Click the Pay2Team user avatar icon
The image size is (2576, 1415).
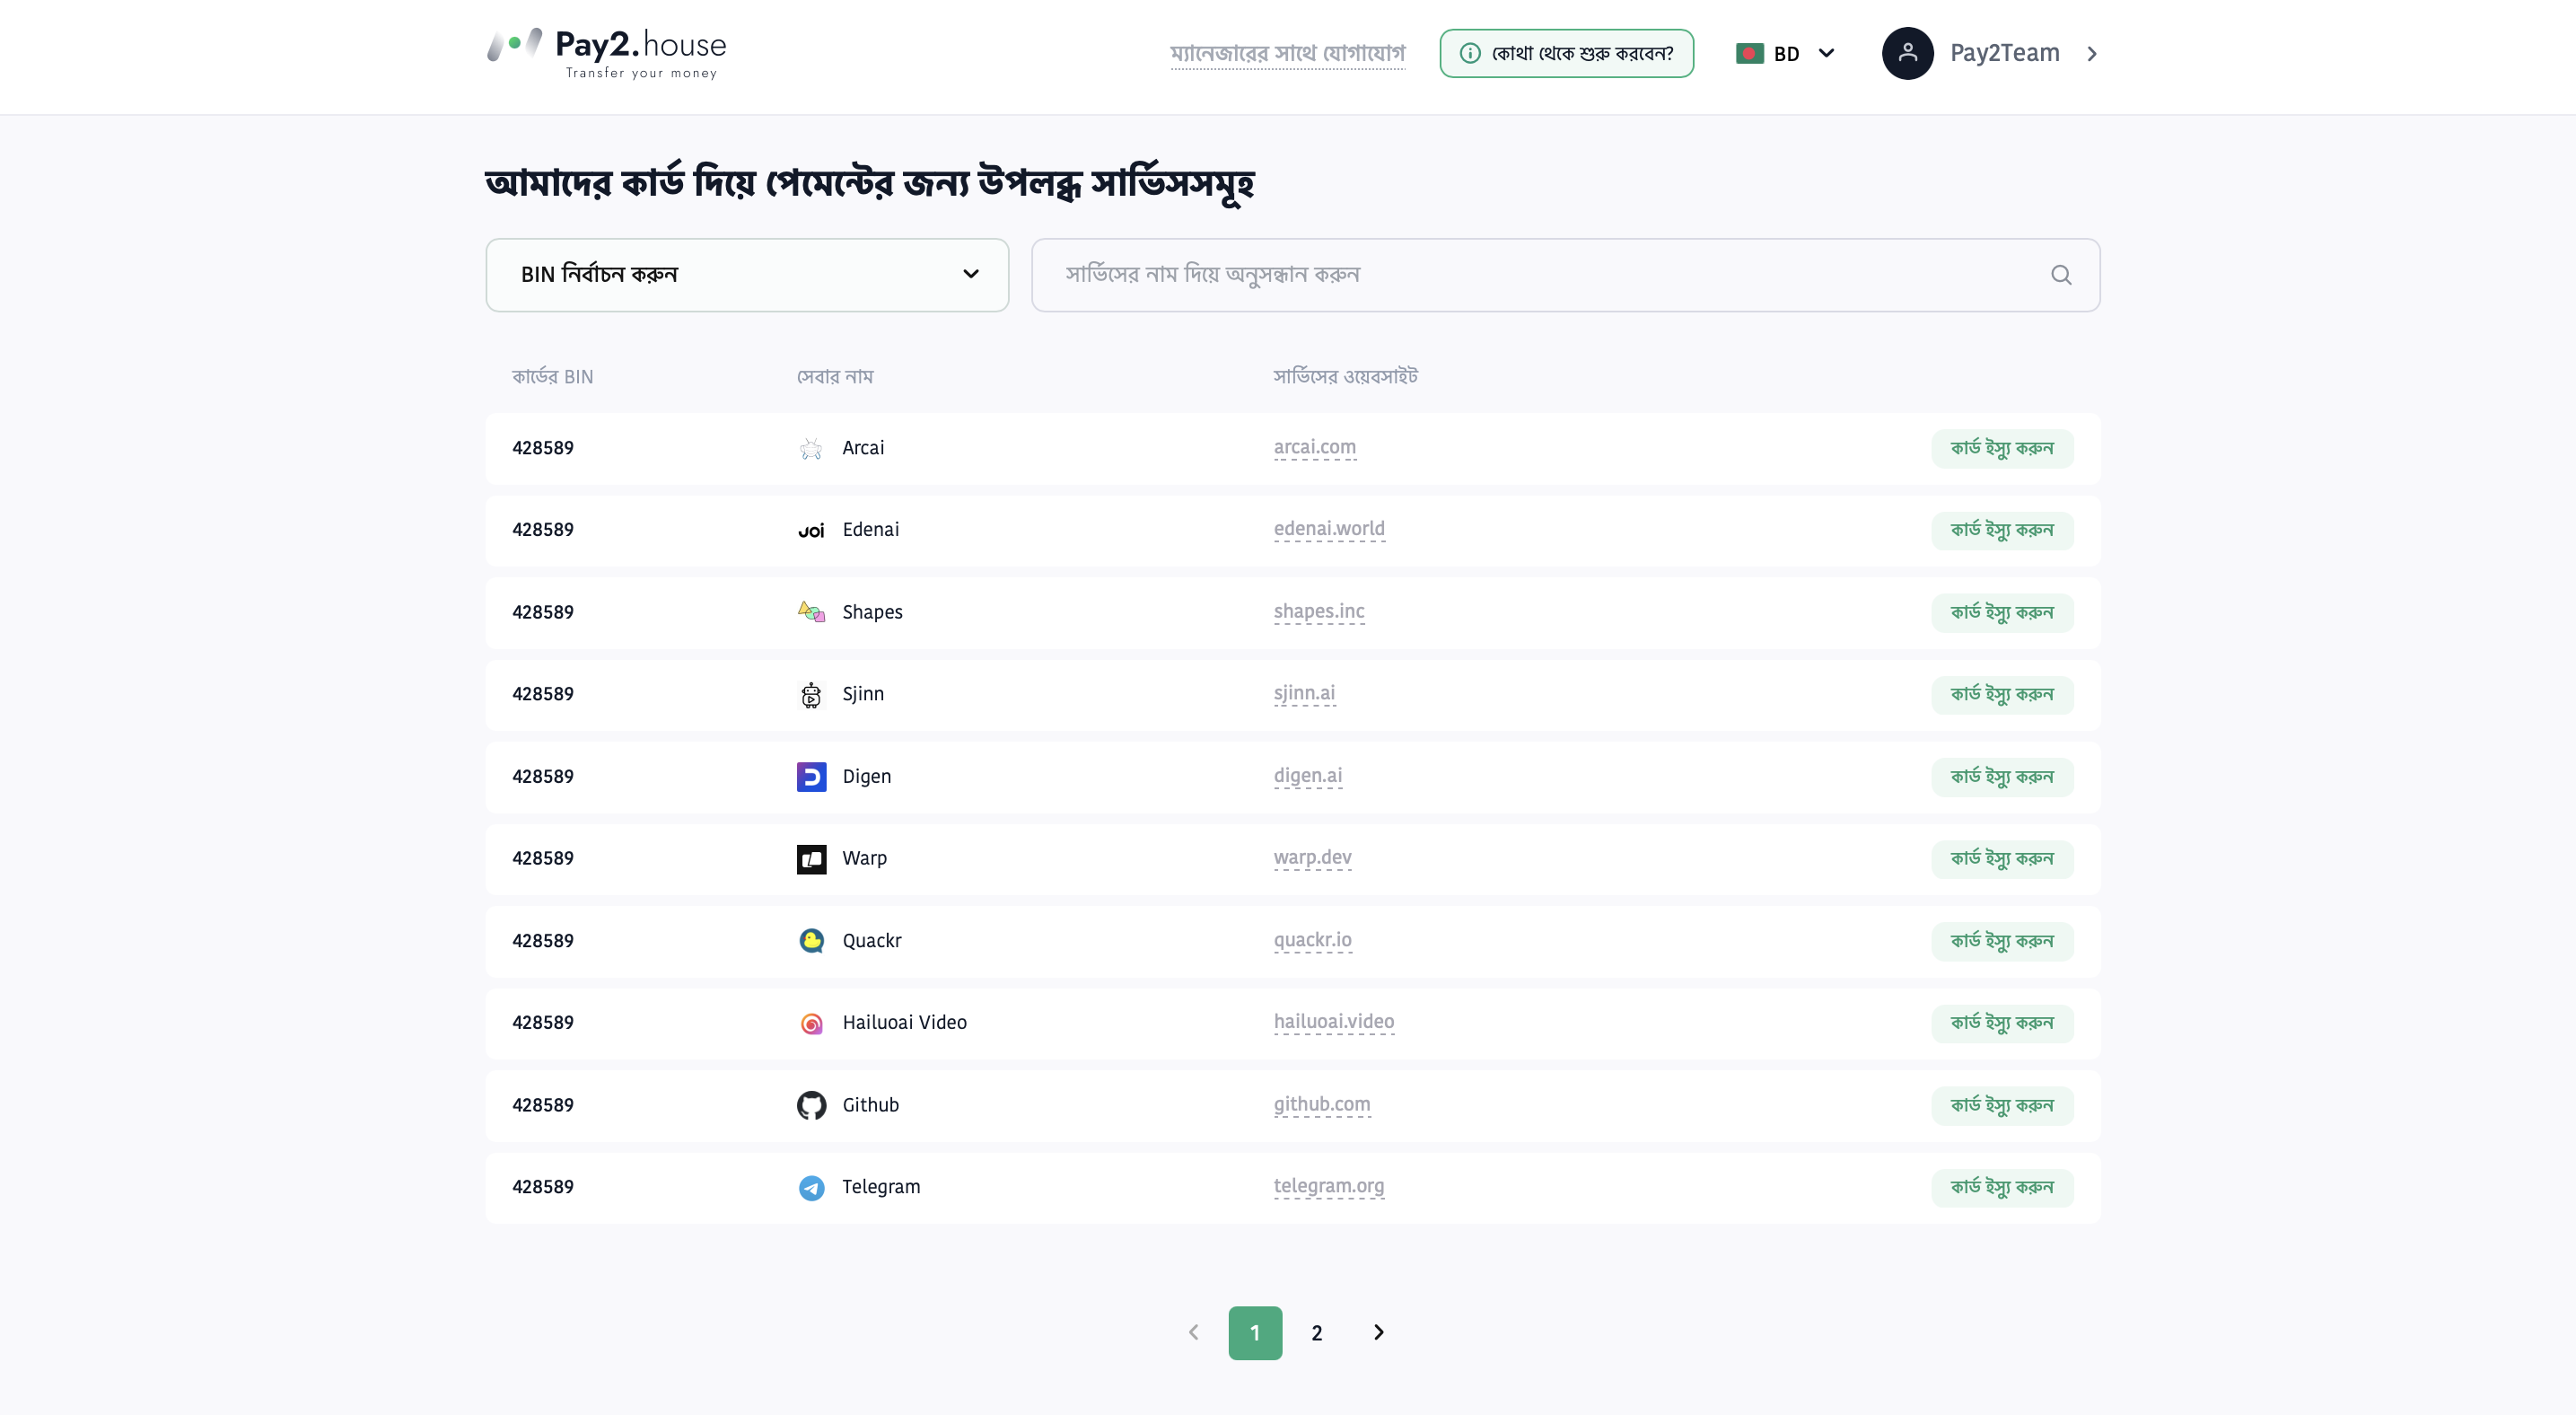click(x=1907, y=53)
